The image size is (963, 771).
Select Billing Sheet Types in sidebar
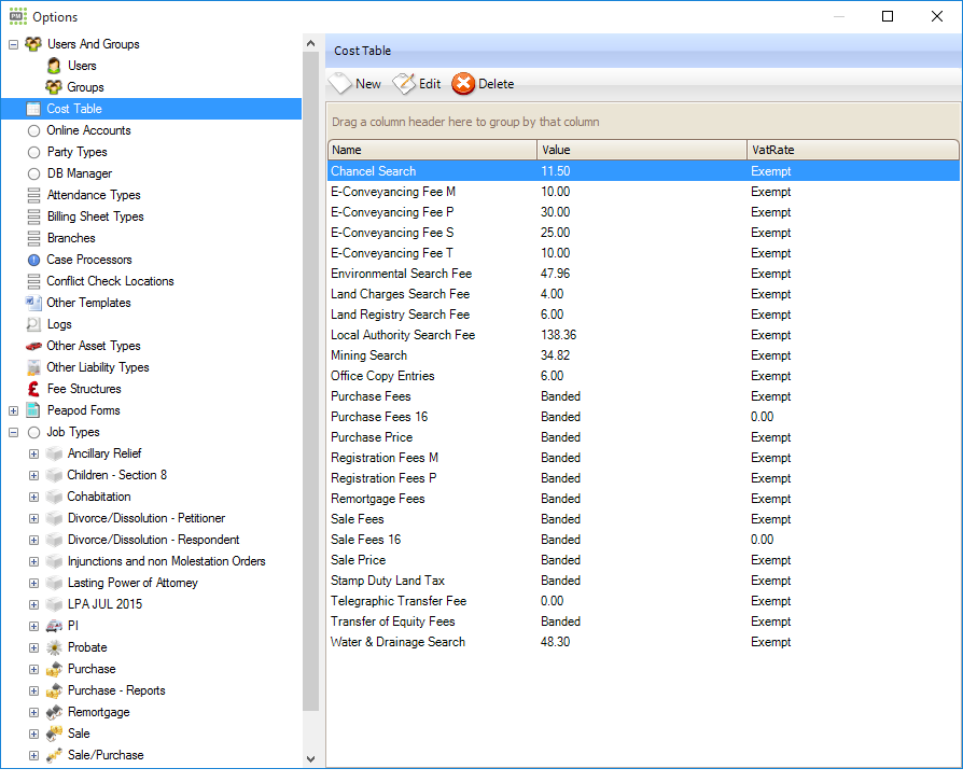(95, 217)
